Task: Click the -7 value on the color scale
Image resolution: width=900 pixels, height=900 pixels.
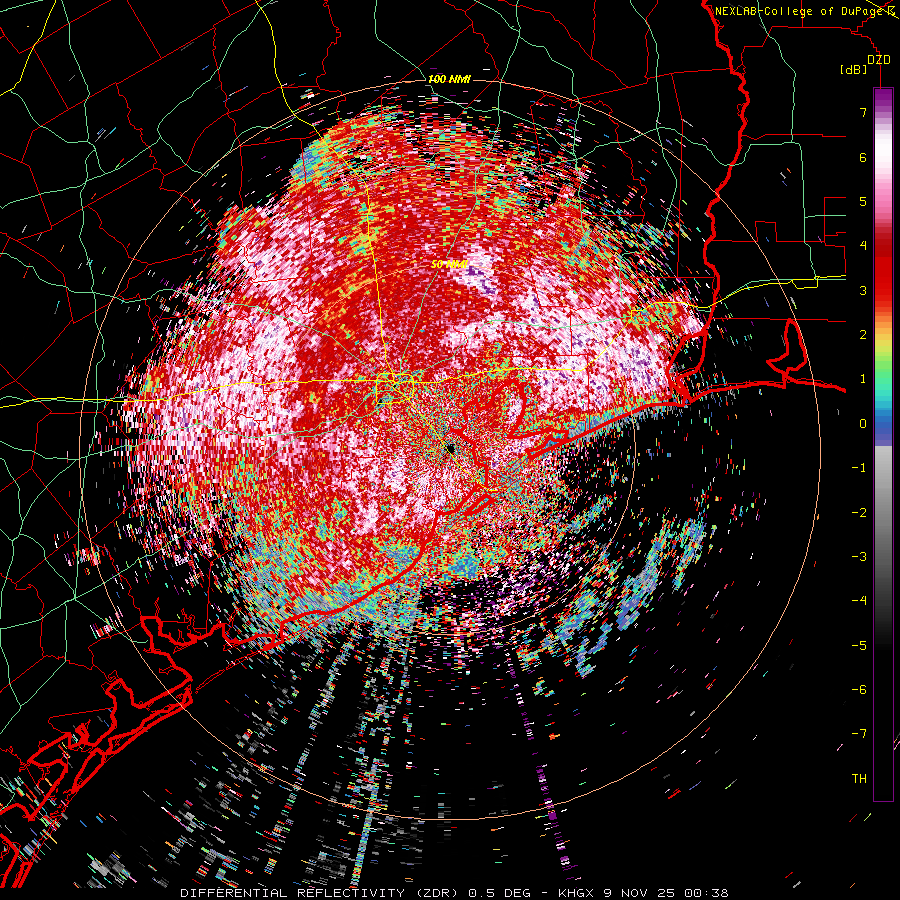Action: coord(859,734)
